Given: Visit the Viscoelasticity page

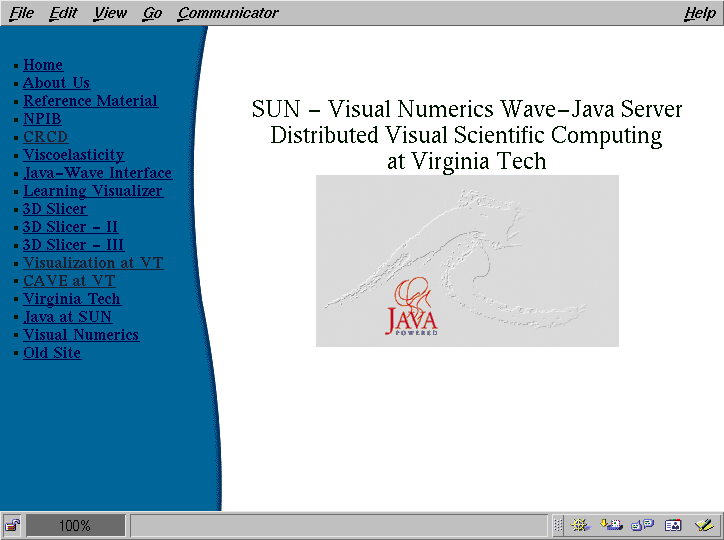Looking at the screenshot, I should [x=74, y=155].
